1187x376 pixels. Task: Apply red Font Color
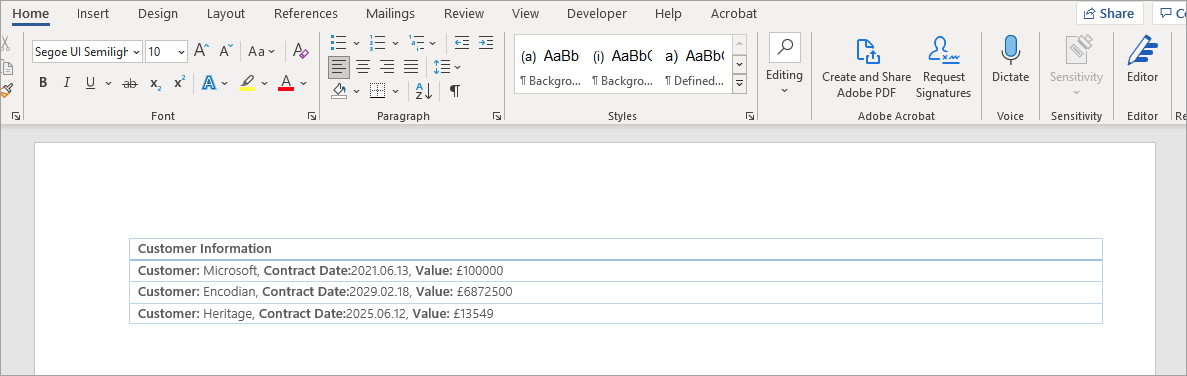[x=286, y=83]
